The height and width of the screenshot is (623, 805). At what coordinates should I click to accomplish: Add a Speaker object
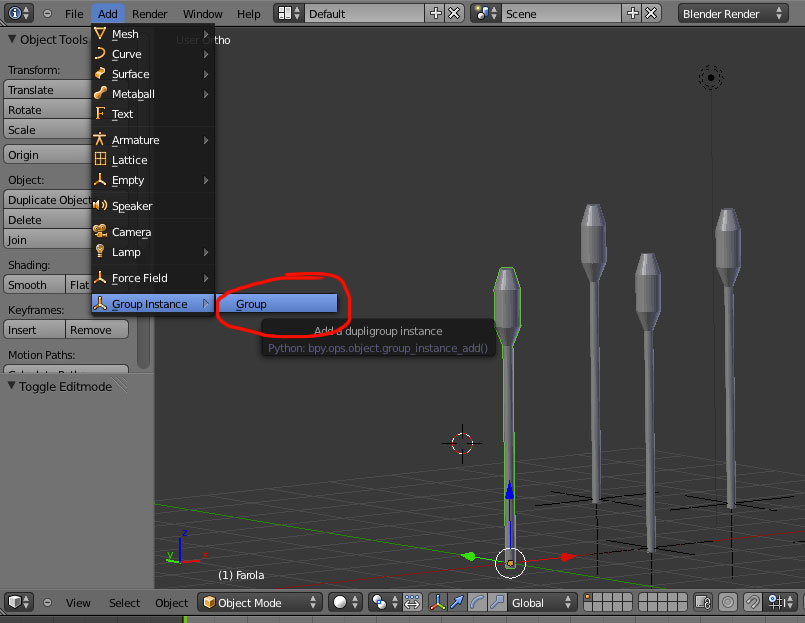tap(152, 206)
